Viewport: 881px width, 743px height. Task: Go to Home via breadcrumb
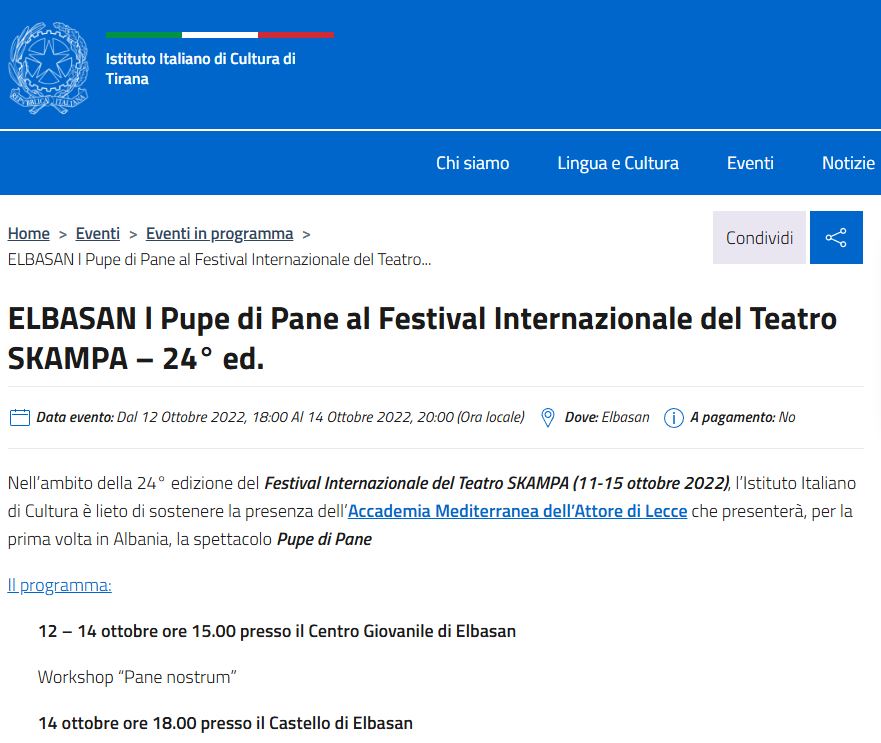tap(29, 233)
